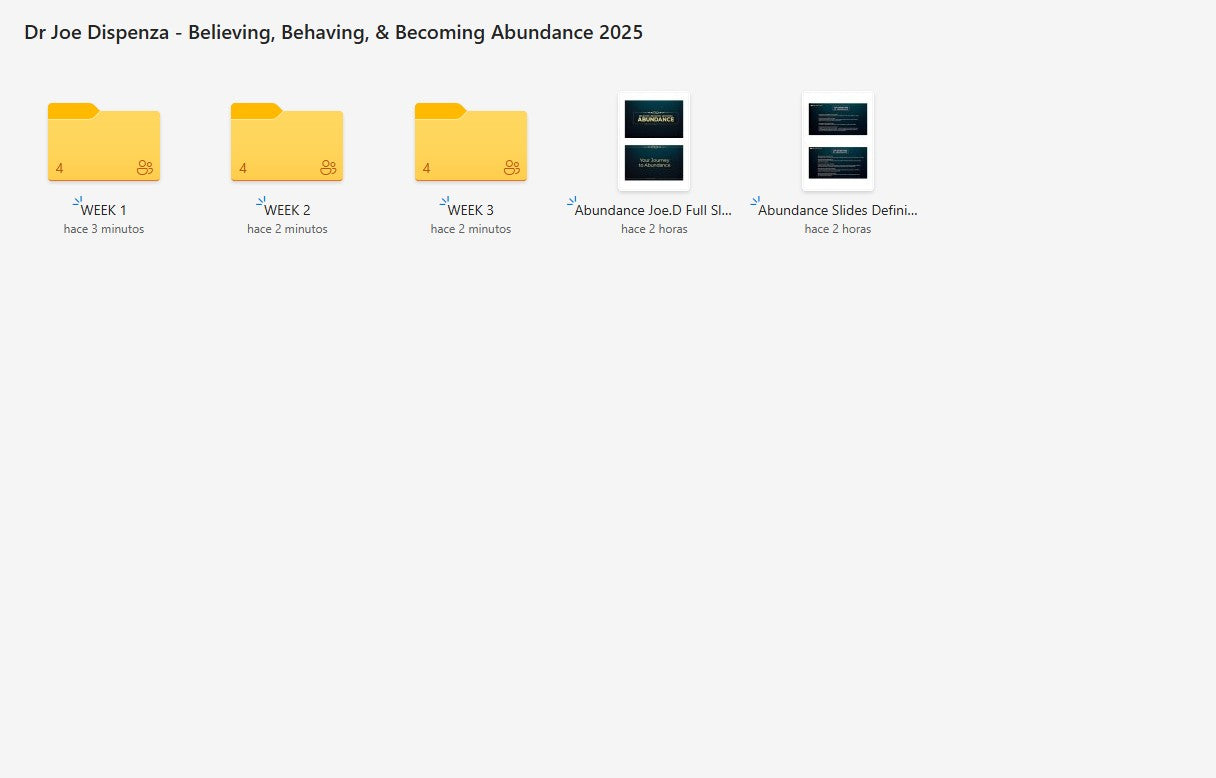Click the shared-people icon on WEEK 2 folder
Screen dimensions: 1216x778
(329, 168)
